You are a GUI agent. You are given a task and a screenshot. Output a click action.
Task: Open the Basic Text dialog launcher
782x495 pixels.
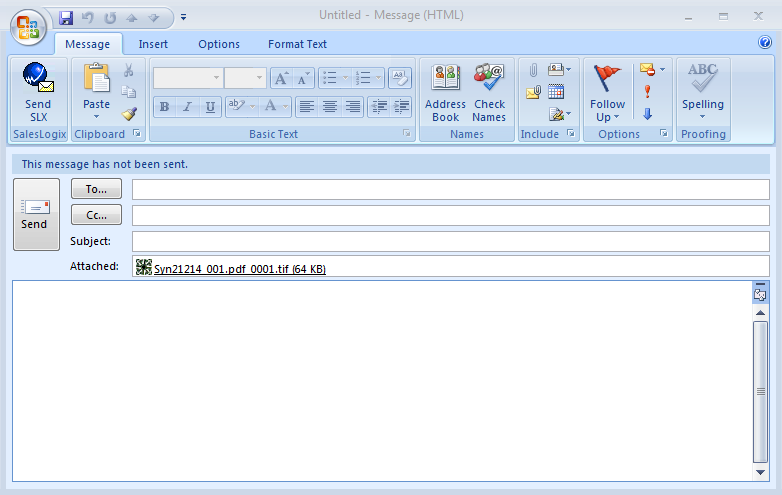(407, 134)
